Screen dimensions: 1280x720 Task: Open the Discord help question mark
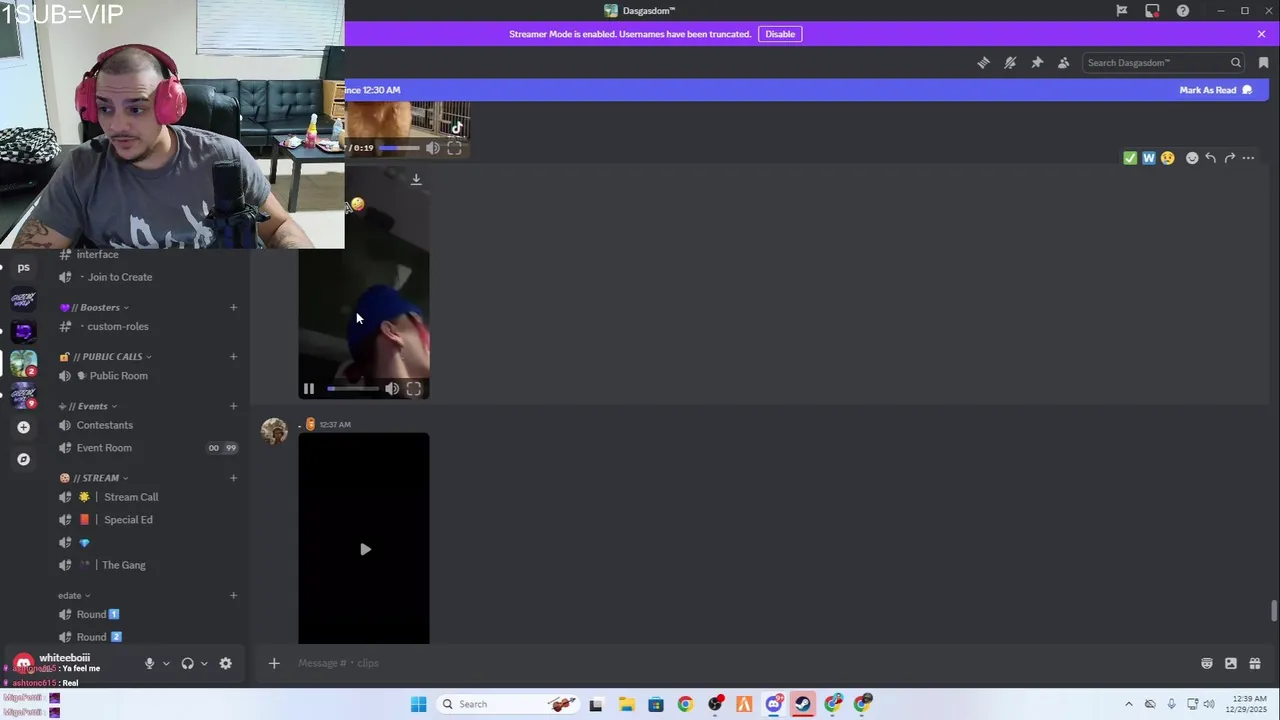(x=1183, y=11)
